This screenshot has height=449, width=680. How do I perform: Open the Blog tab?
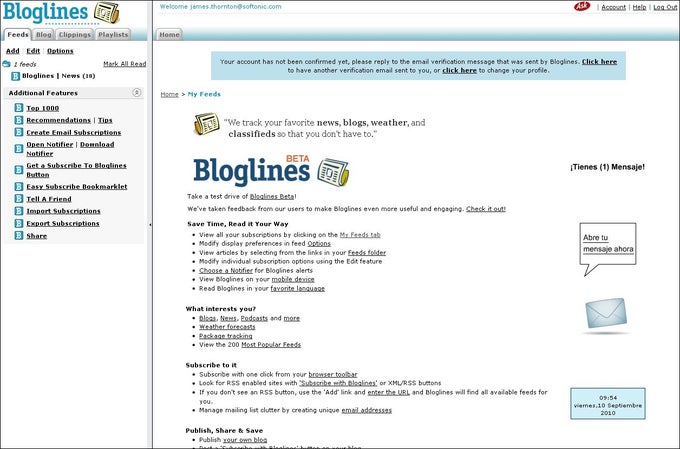click(43, 35)
